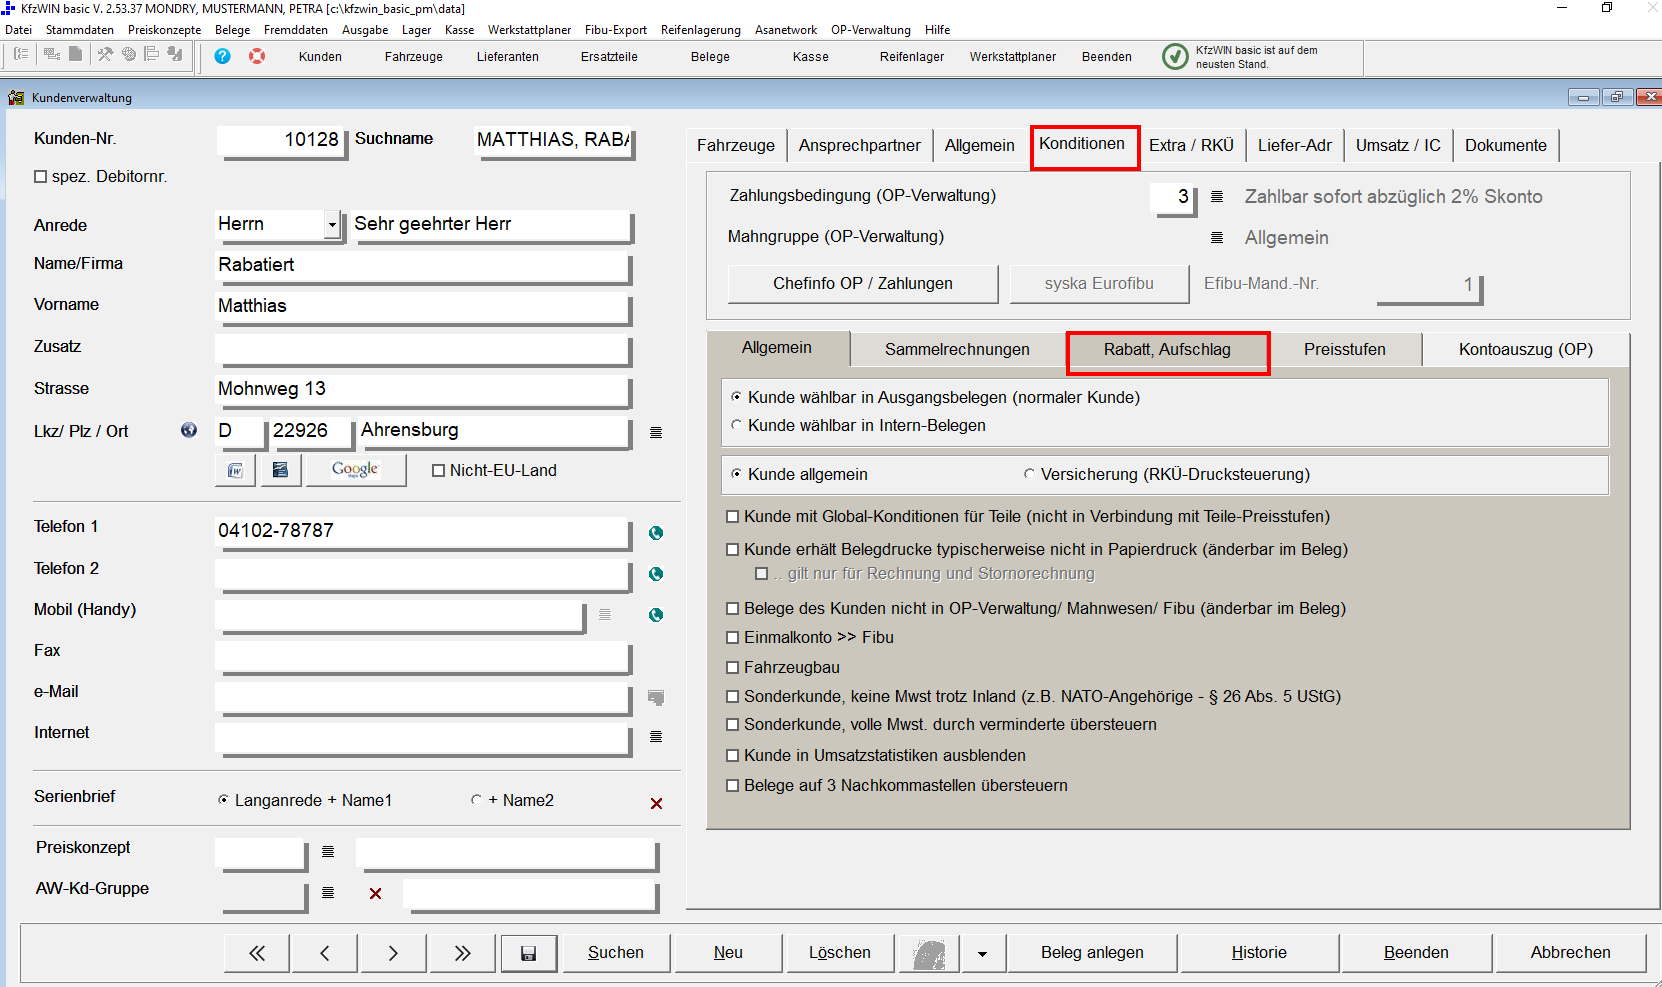Open the Internet field list icon
This screenshot has height=987, width=1662.
[x=656, y=737]
